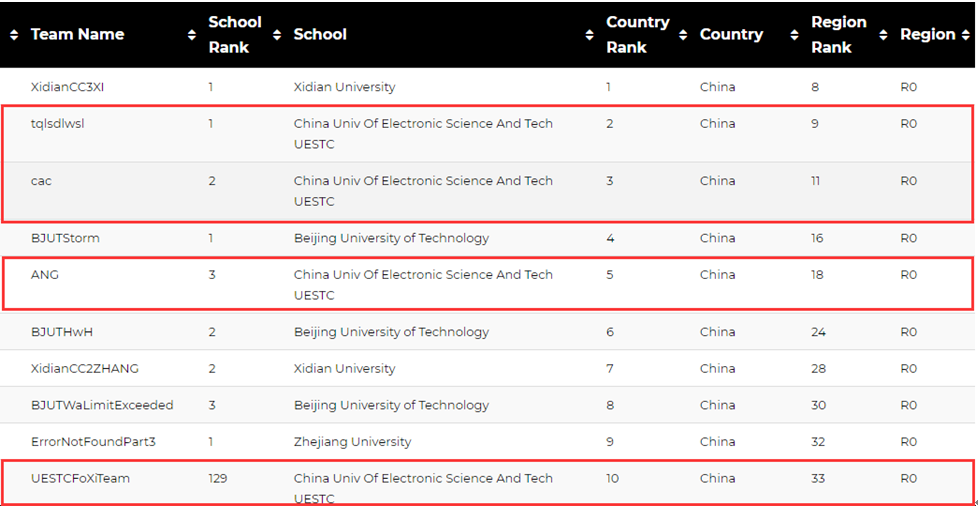Click BJUTWaLimitExceeded team name
Screen dimensions: 978x509
click(x=102, y=405)
